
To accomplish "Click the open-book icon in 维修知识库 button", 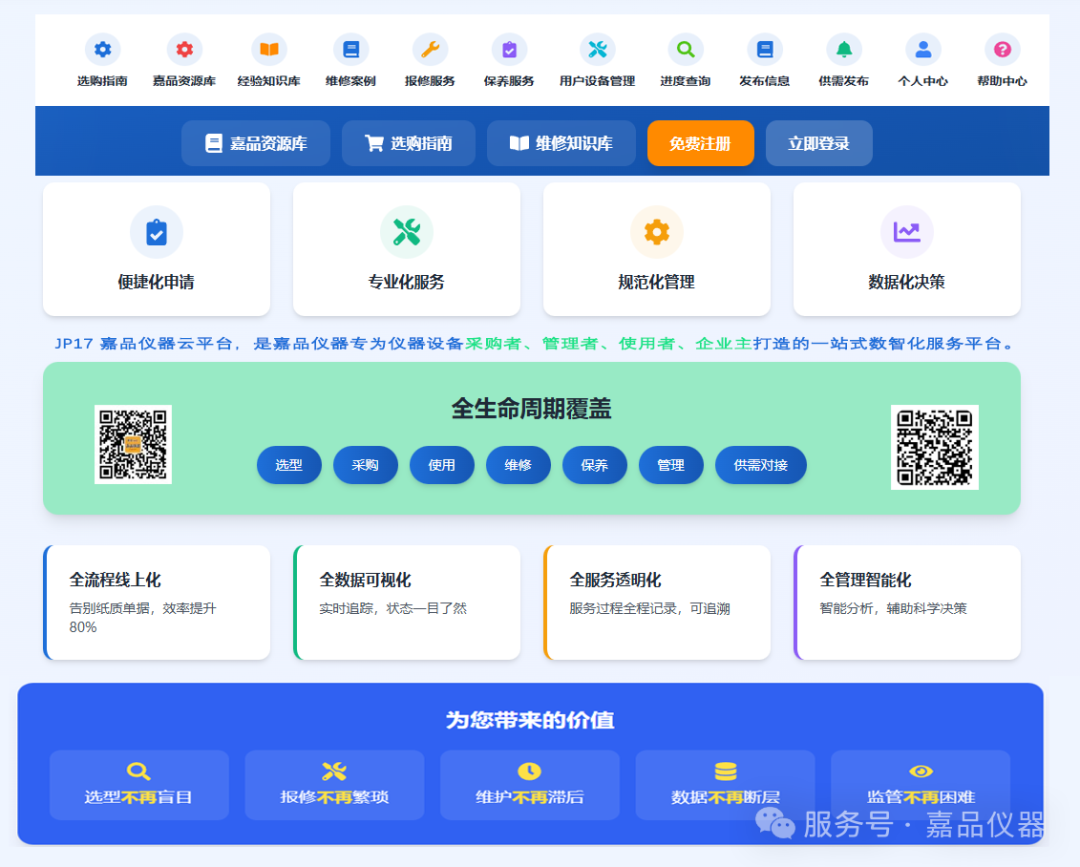I will click(x=519, y=143).
